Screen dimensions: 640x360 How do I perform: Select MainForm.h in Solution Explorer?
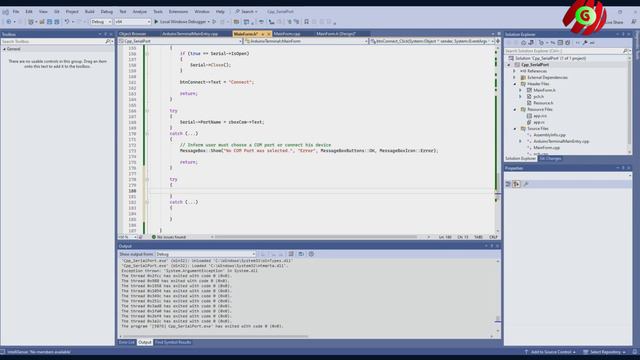544,90
